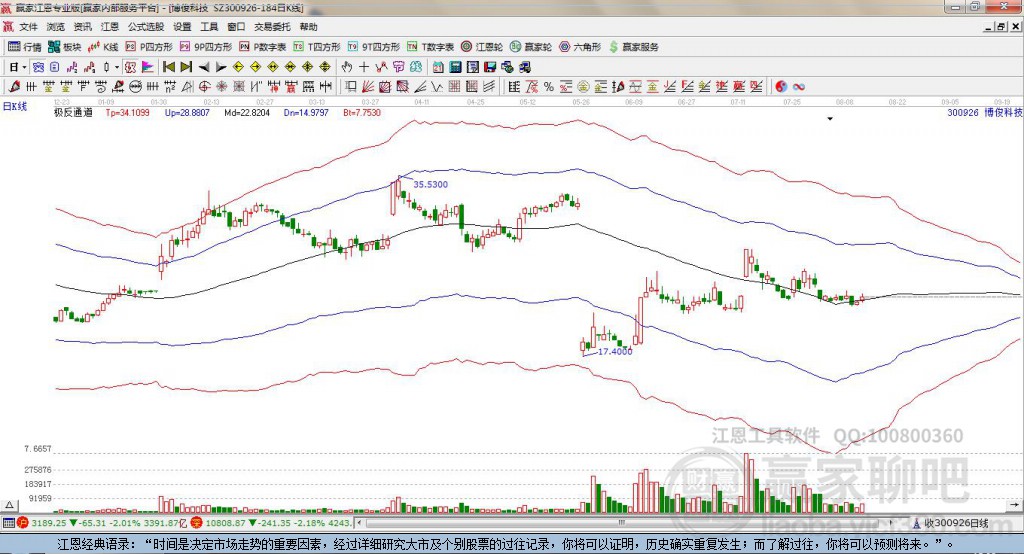Jump to first bar icon
Image resolution: width=1024 pixels, height=554 pixels.
[168, 67]
